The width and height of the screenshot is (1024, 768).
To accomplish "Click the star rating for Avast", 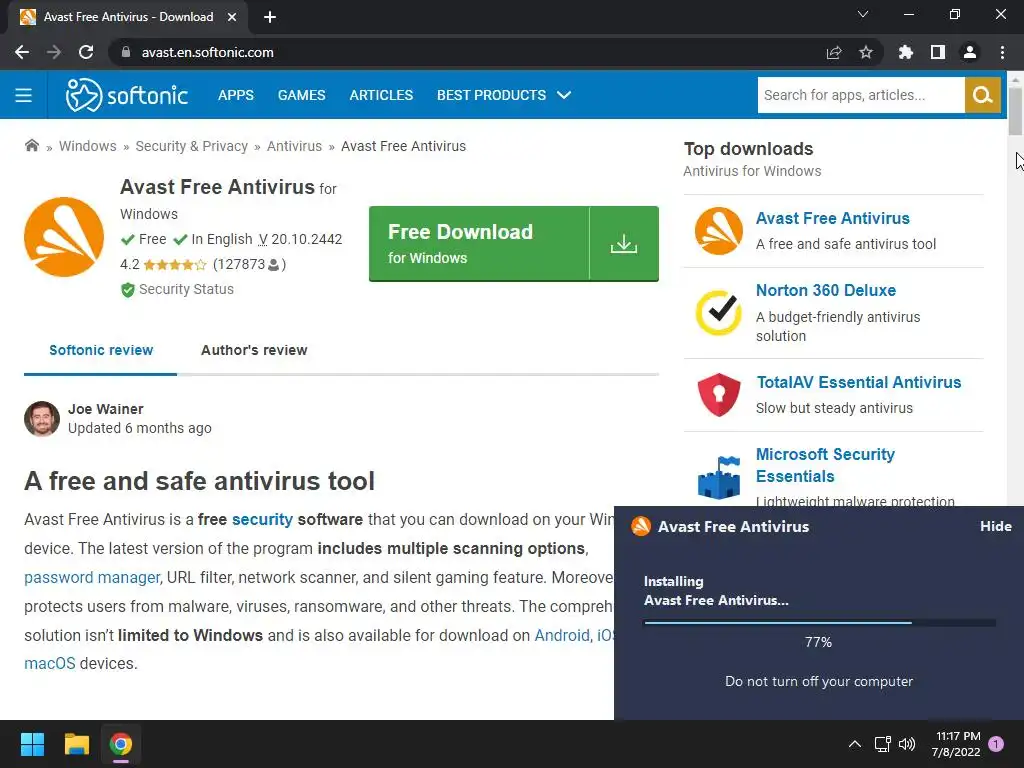I will point(174,264).
